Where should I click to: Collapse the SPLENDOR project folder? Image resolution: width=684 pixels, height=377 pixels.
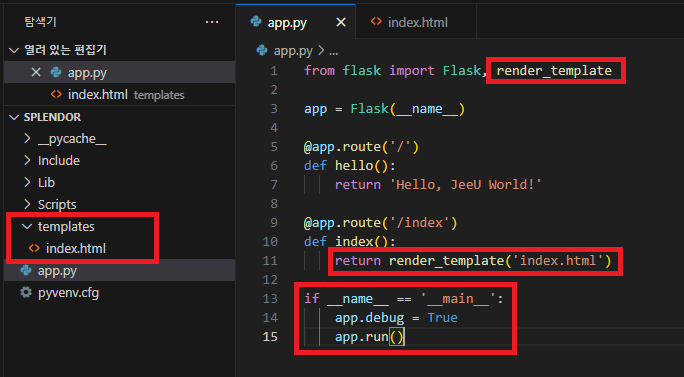14,117
